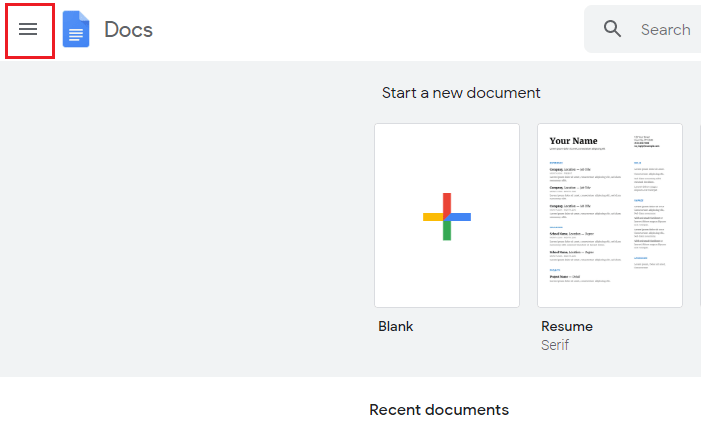Screen dimensions: 701x432
Task: Click the partially visible template at right edge
Action: [x=699, y=215]
